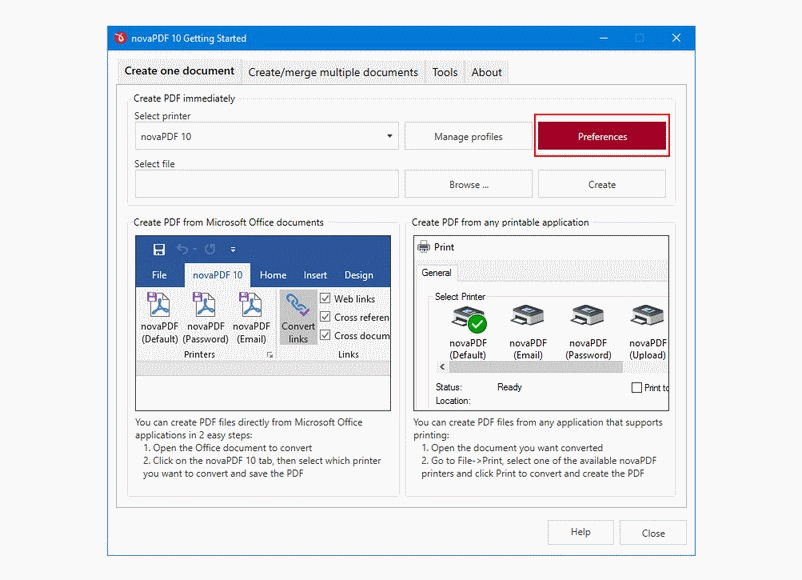The width and height of the screenshot is (802, 580).
Task: Minimize the novaPDF window
Action: tap(604, 38)
